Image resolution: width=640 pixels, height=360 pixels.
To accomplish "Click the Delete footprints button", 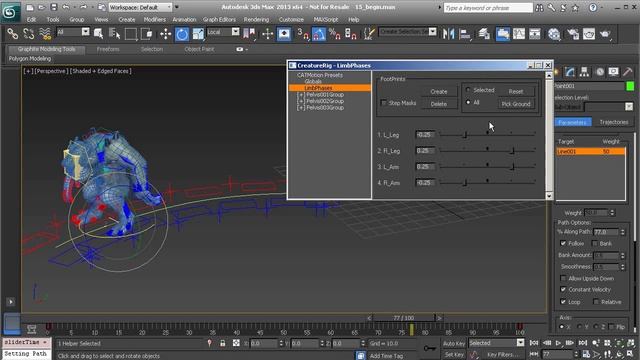I will pyautogui.click(x=438, y=104).
